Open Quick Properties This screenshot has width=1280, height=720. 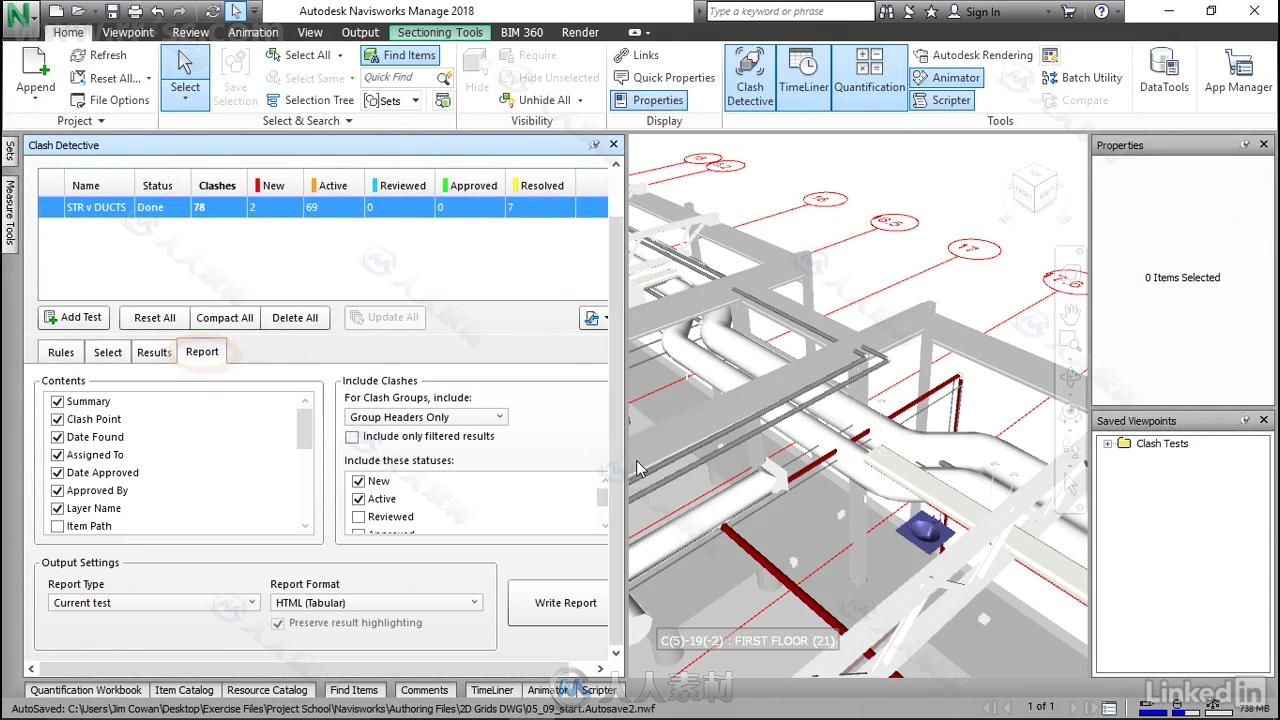point(664,78)
